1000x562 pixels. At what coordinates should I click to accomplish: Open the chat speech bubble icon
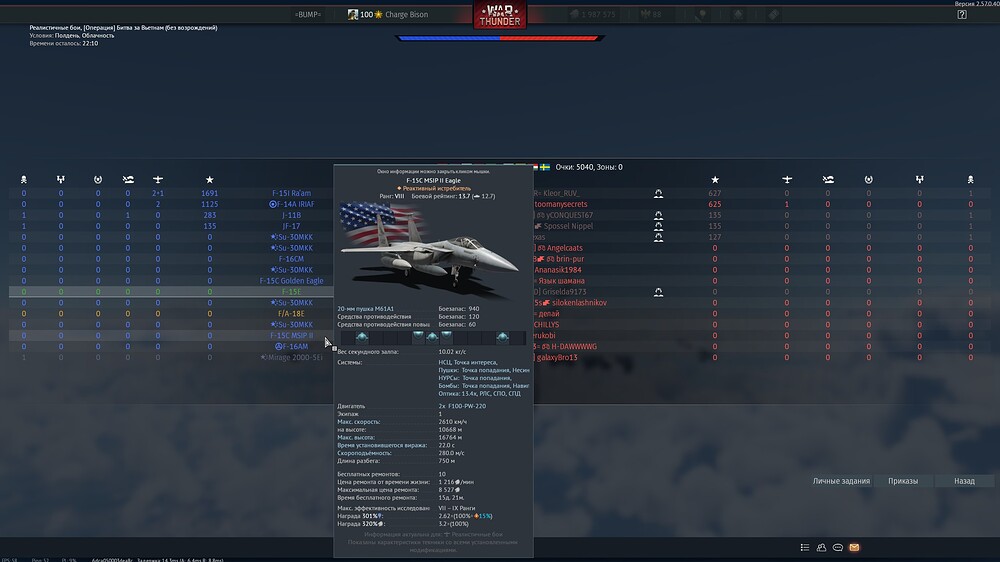(837, 547)
